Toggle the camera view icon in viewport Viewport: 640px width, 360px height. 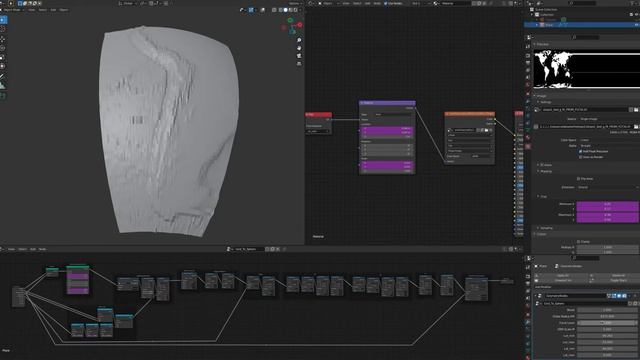click(x=299, y=56)
